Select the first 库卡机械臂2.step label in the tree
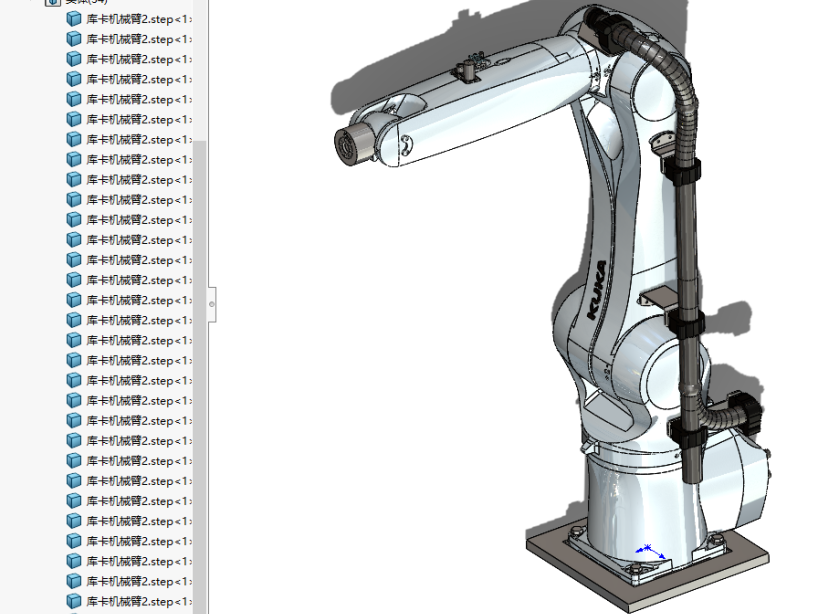This screenshot has width=818, height=614. (x=138, y=19)
